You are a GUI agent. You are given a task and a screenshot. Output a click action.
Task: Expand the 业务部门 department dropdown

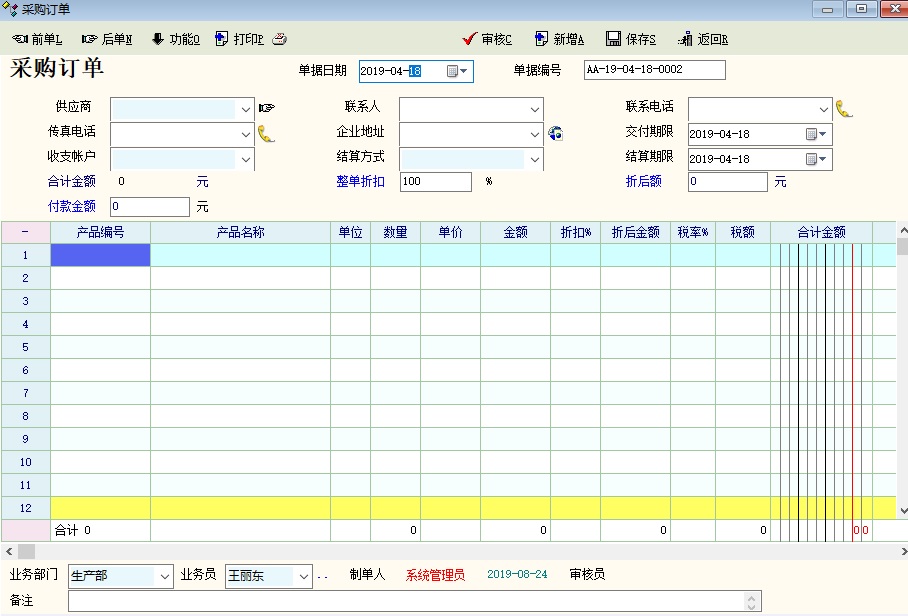pos(164,576)
